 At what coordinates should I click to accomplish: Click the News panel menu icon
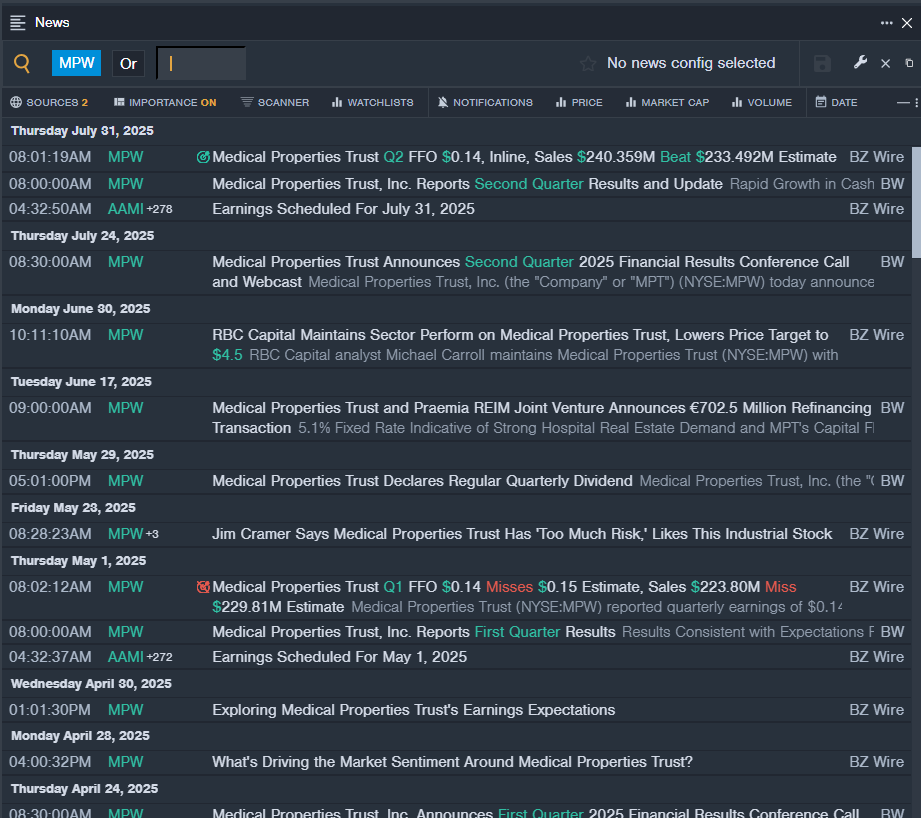pos(18,23)
